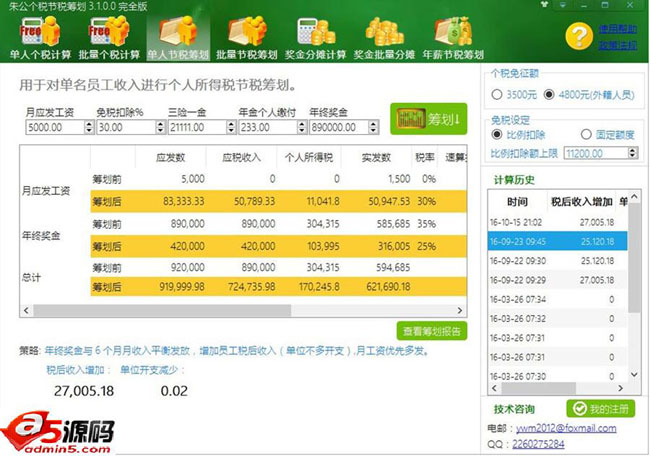Open the 使用帮助 link
650x456 pixels.
coord(617,29)
